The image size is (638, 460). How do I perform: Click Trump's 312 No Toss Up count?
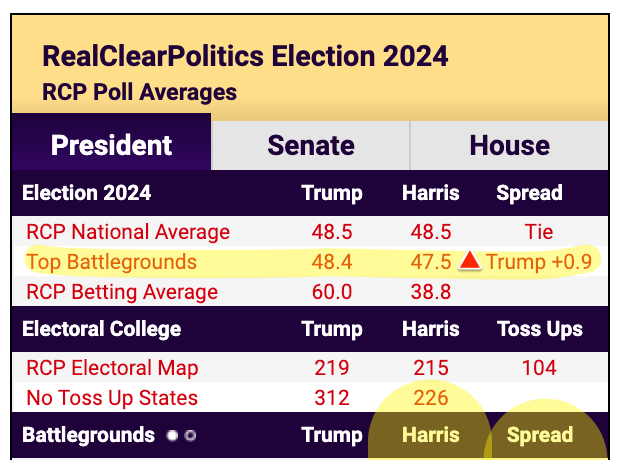click(332, 398)
